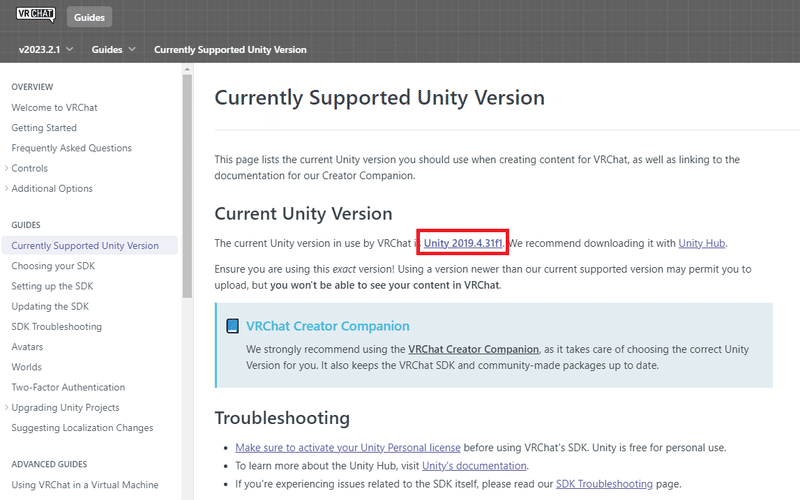Follow the Unity Hub link

pyautogui.click(x=702, y=243)
